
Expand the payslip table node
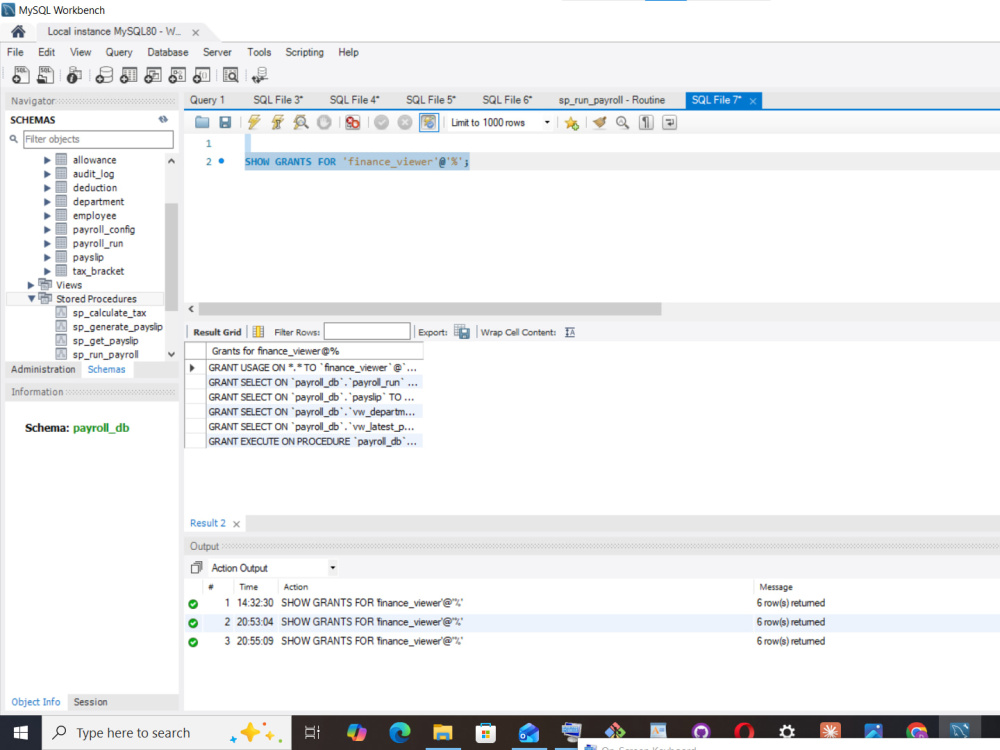47,258
